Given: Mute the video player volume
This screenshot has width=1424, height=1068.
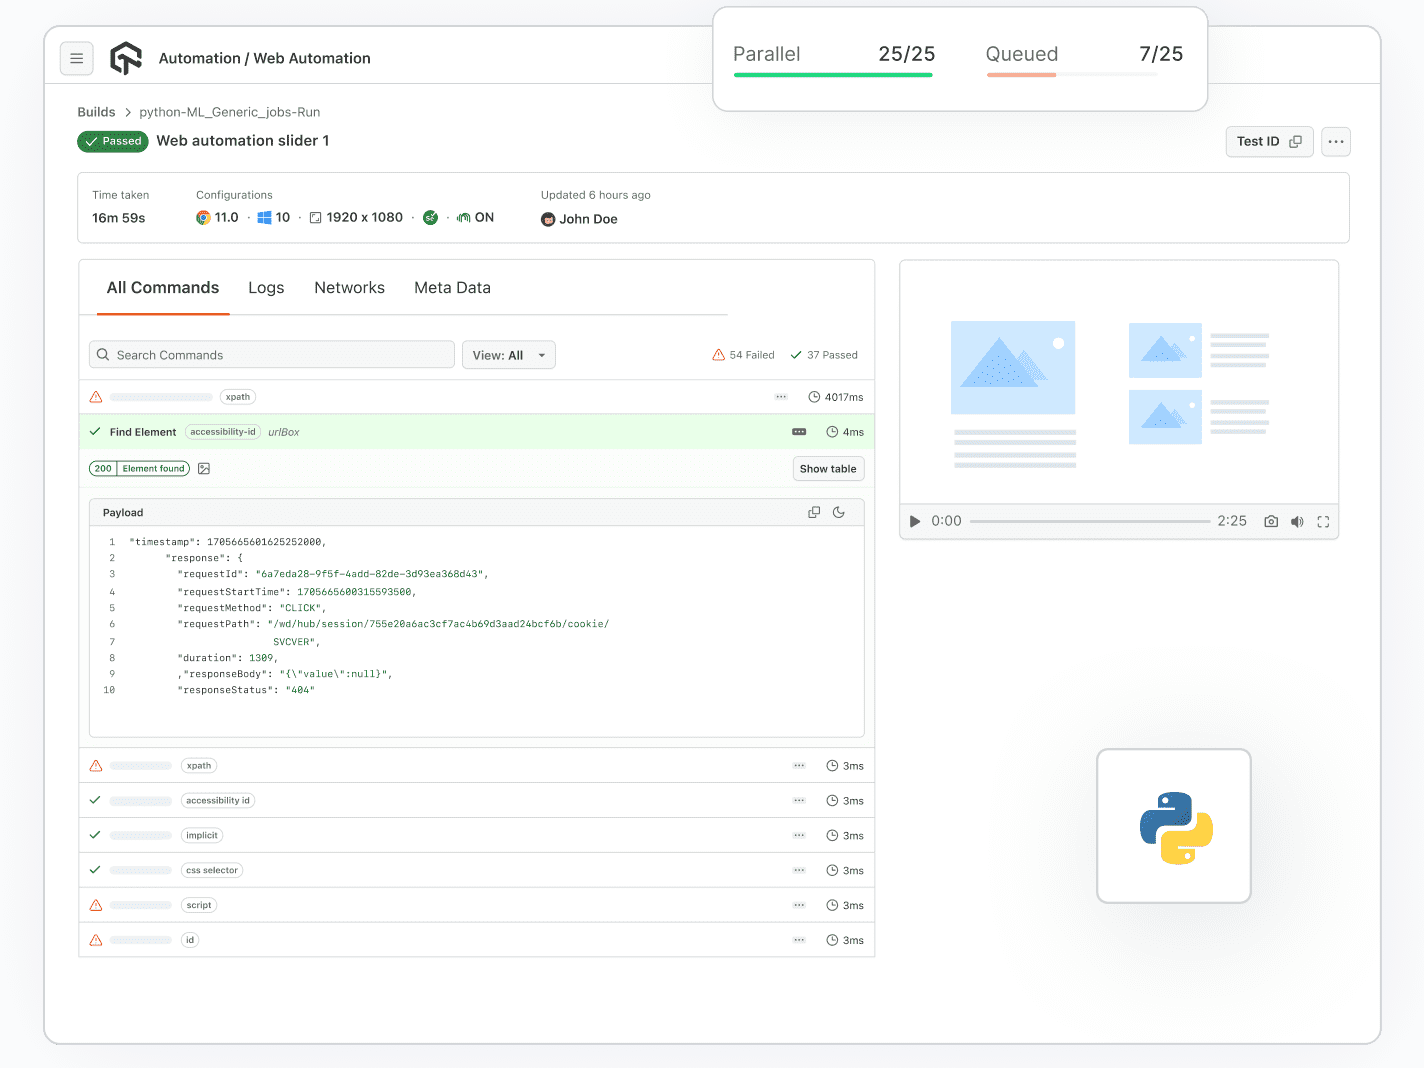Looking at the screenshot, I should [x=1297, y=521].
